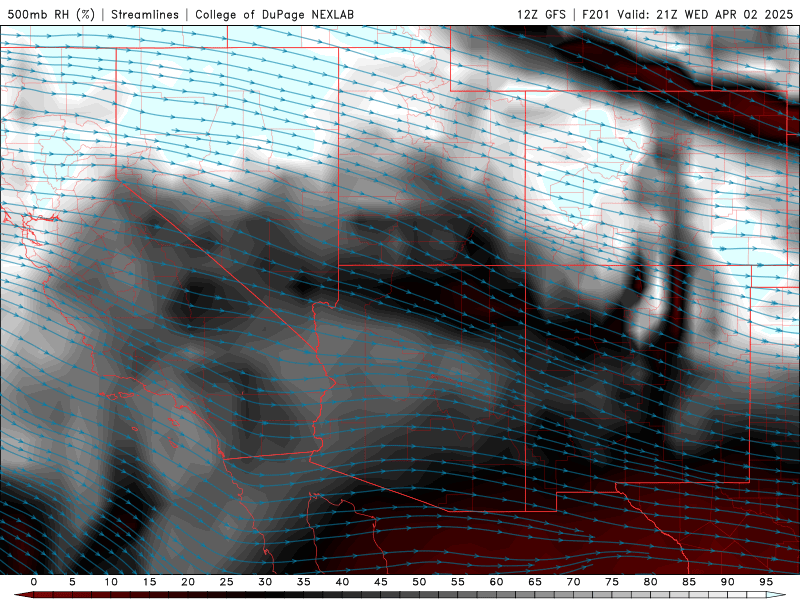Click the '25' tick label on legend

(x=227, y=582)
